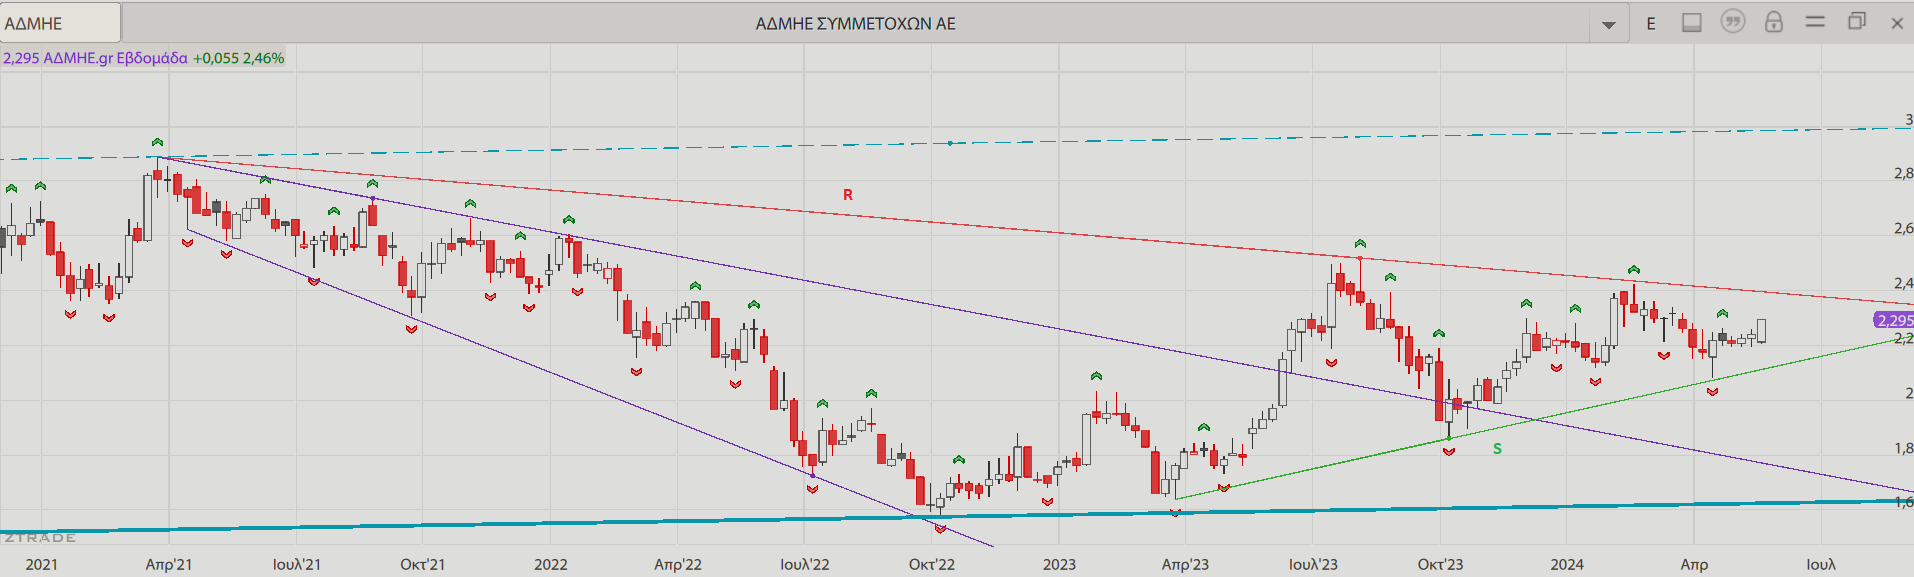
Task: Select the dashed teal upper trendline
Action: [x=950, y=143]
